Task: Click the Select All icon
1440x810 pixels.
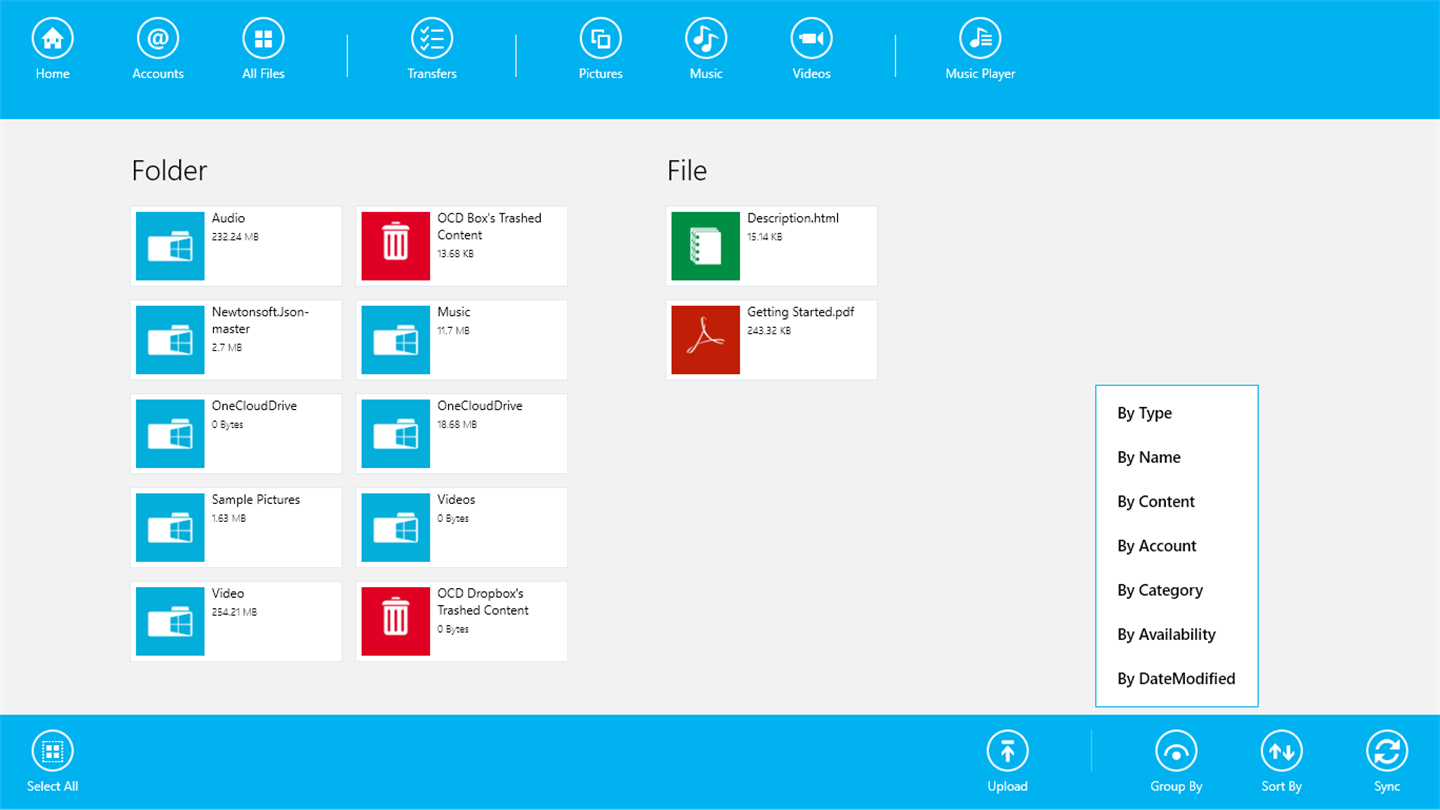Action: (x=53, y=751)
